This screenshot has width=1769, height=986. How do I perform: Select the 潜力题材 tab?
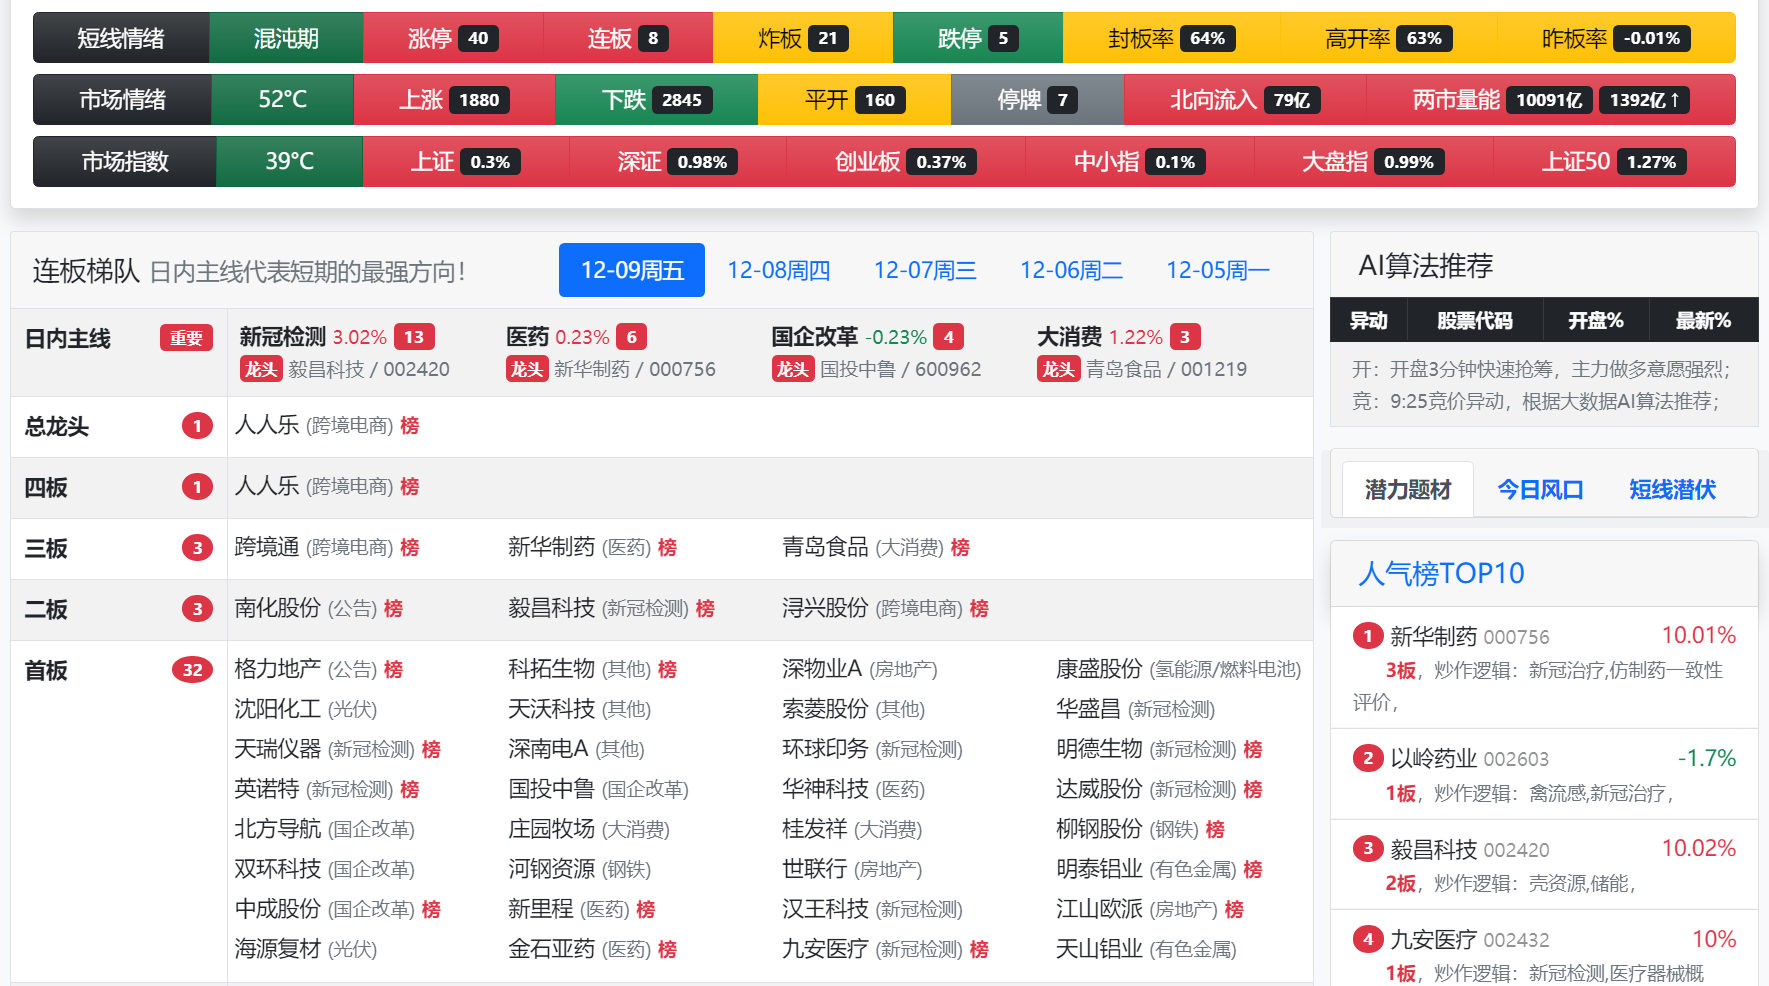coord(1407,489)
